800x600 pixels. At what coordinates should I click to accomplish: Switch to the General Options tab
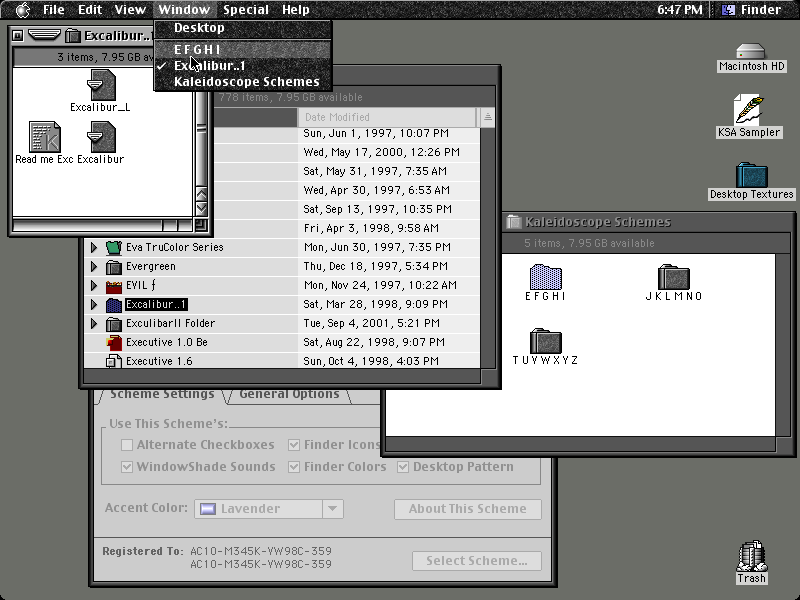(289, 394)
